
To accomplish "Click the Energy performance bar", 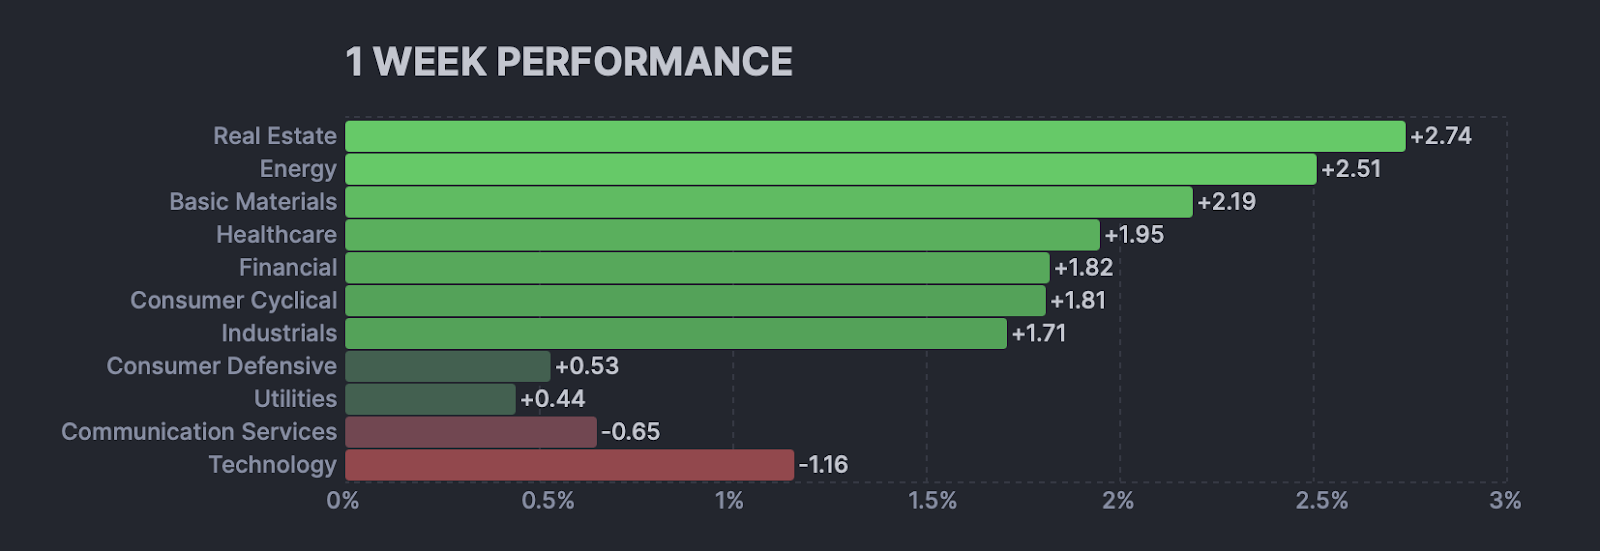I will coord(830,169).
